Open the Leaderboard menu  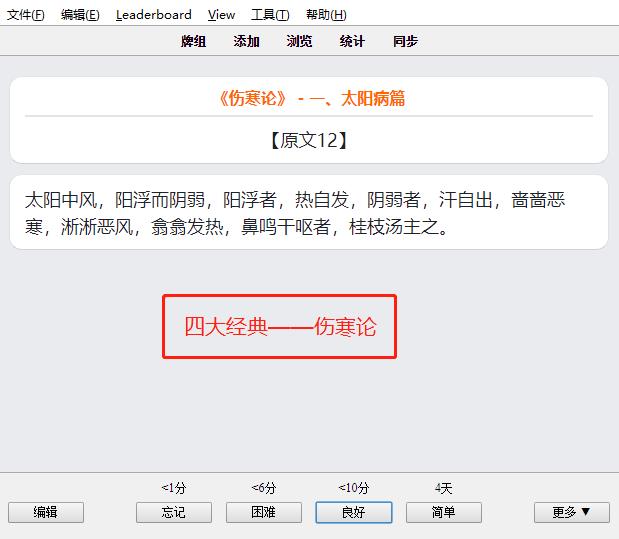154,15
